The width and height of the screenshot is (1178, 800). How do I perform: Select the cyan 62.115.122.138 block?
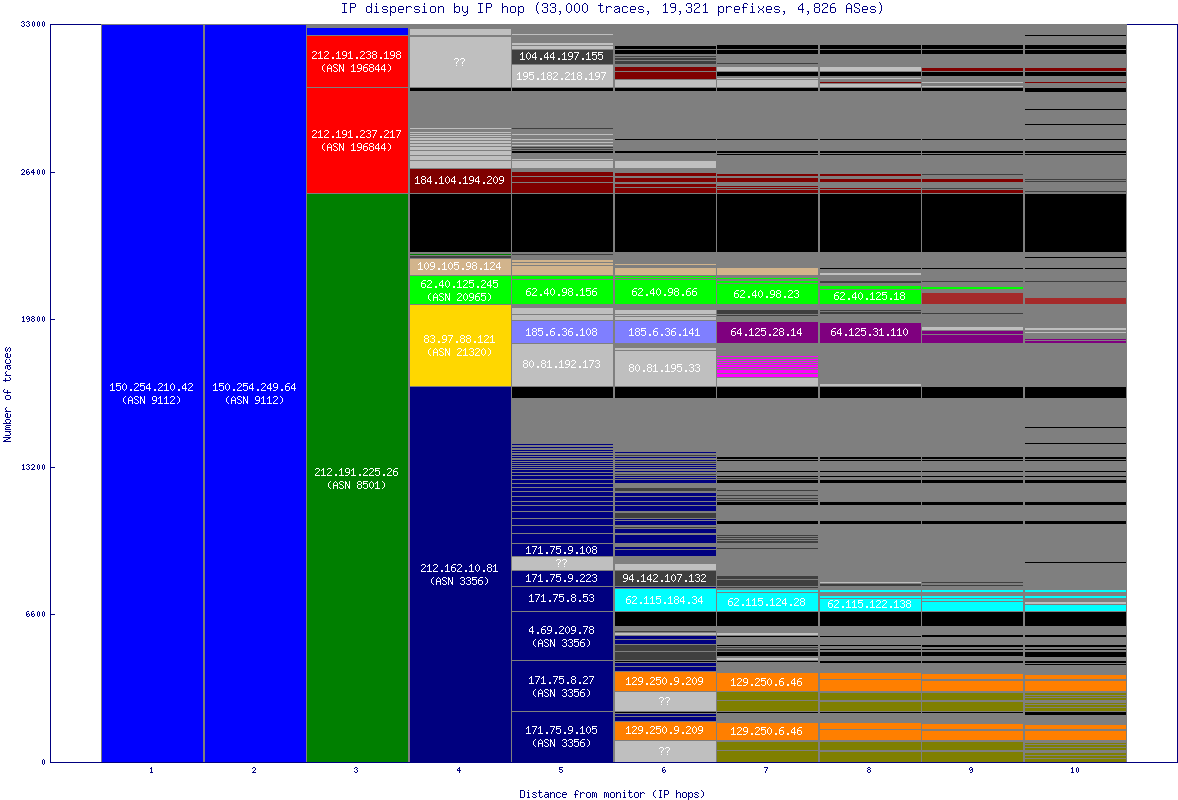869,604
